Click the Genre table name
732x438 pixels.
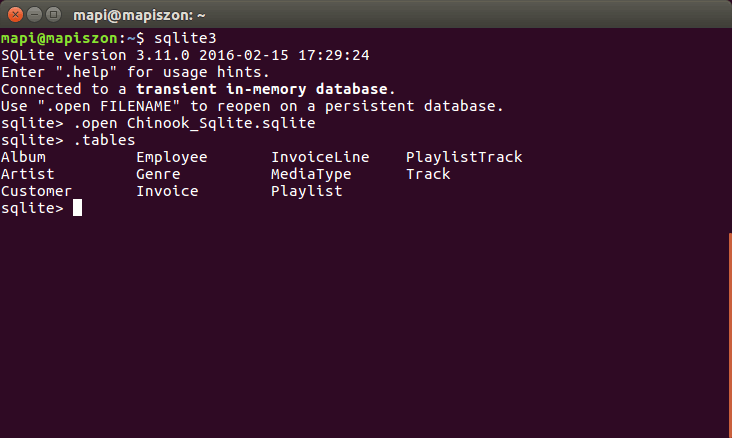coord(158,174)
